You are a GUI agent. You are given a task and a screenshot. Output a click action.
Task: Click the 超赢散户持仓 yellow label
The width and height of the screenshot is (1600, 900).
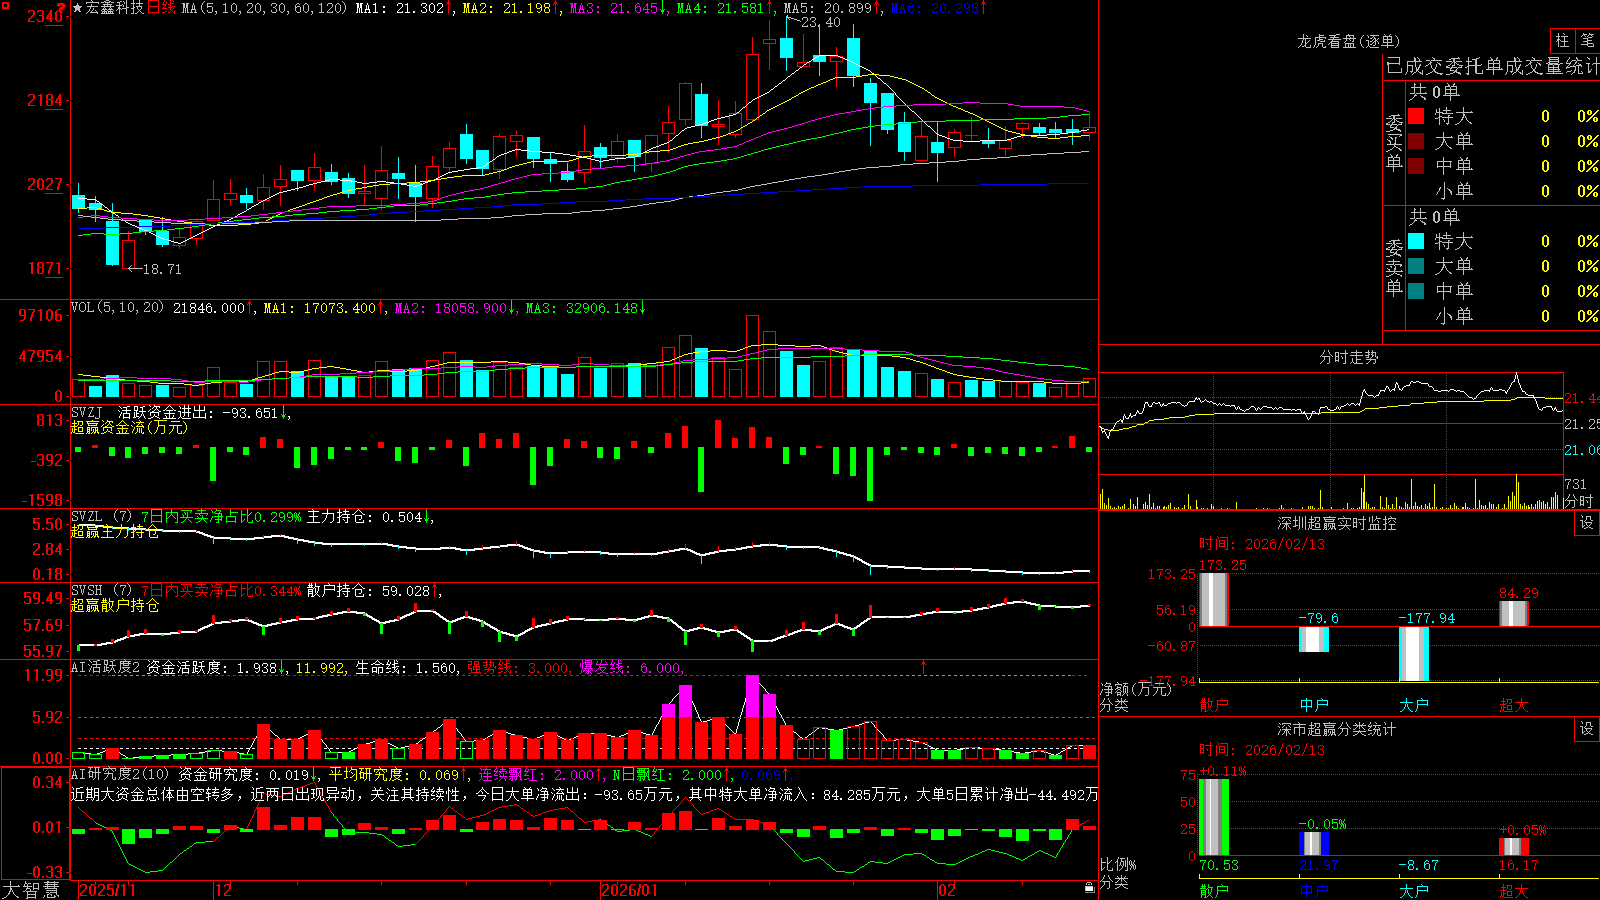click(115, 605)
